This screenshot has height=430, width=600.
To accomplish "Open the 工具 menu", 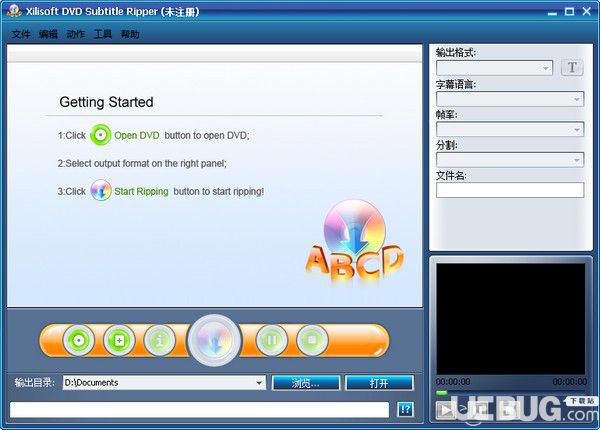I will (103, 34).
